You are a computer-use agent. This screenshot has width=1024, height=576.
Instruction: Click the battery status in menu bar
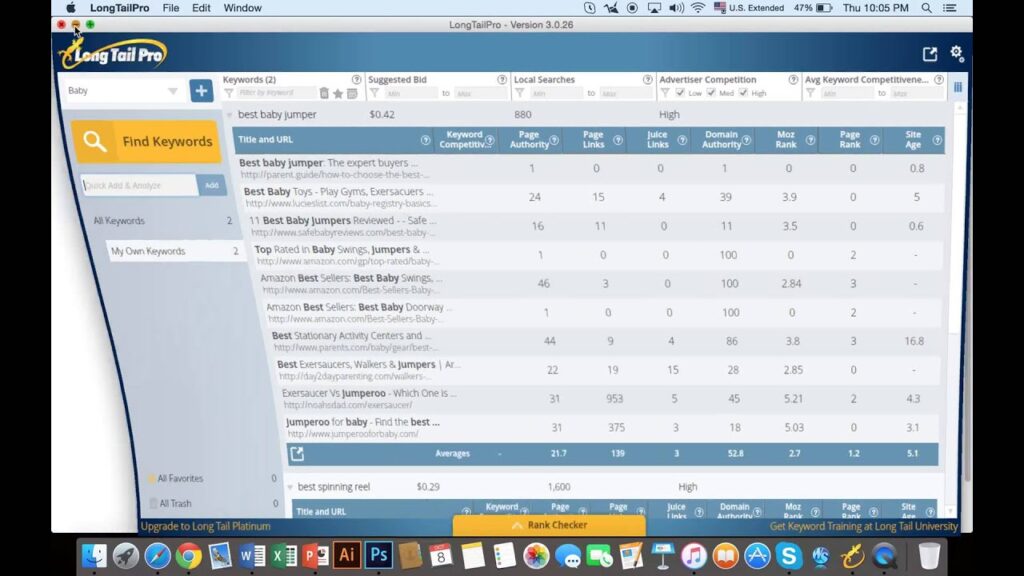(812, 8)
